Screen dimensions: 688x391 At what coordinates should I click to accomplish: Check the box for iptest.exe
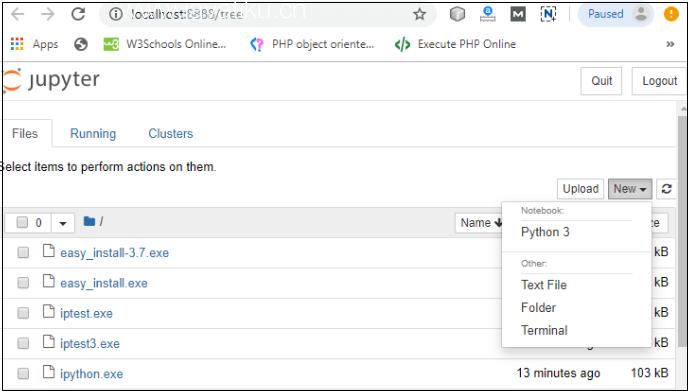(x=23, y=313)
